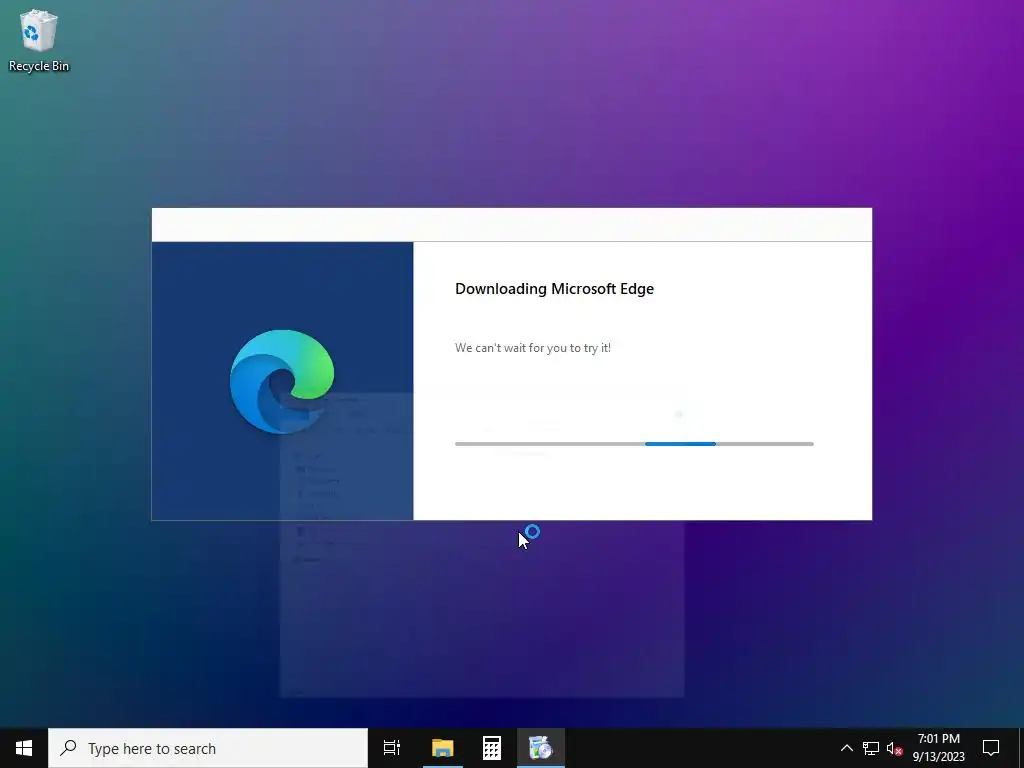The image size is (1024, 768).
Task: Open the Action Center notifications icon
Action: click(x=991, y=748)
